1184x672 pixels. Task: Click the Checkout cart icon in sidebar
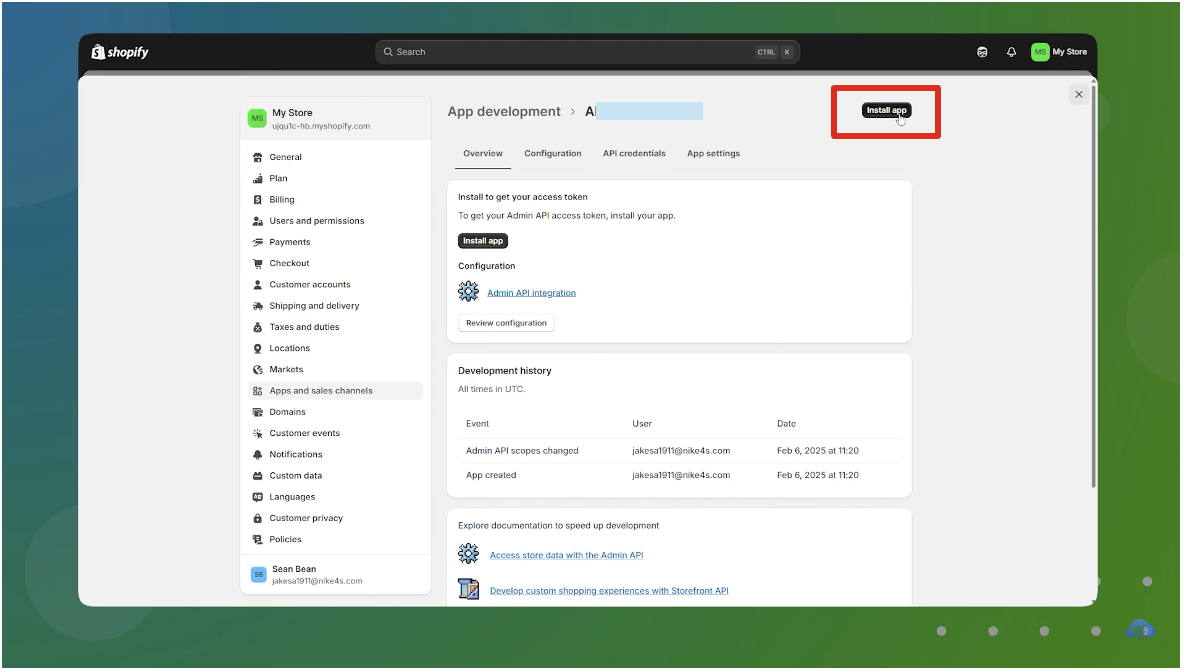257,264
